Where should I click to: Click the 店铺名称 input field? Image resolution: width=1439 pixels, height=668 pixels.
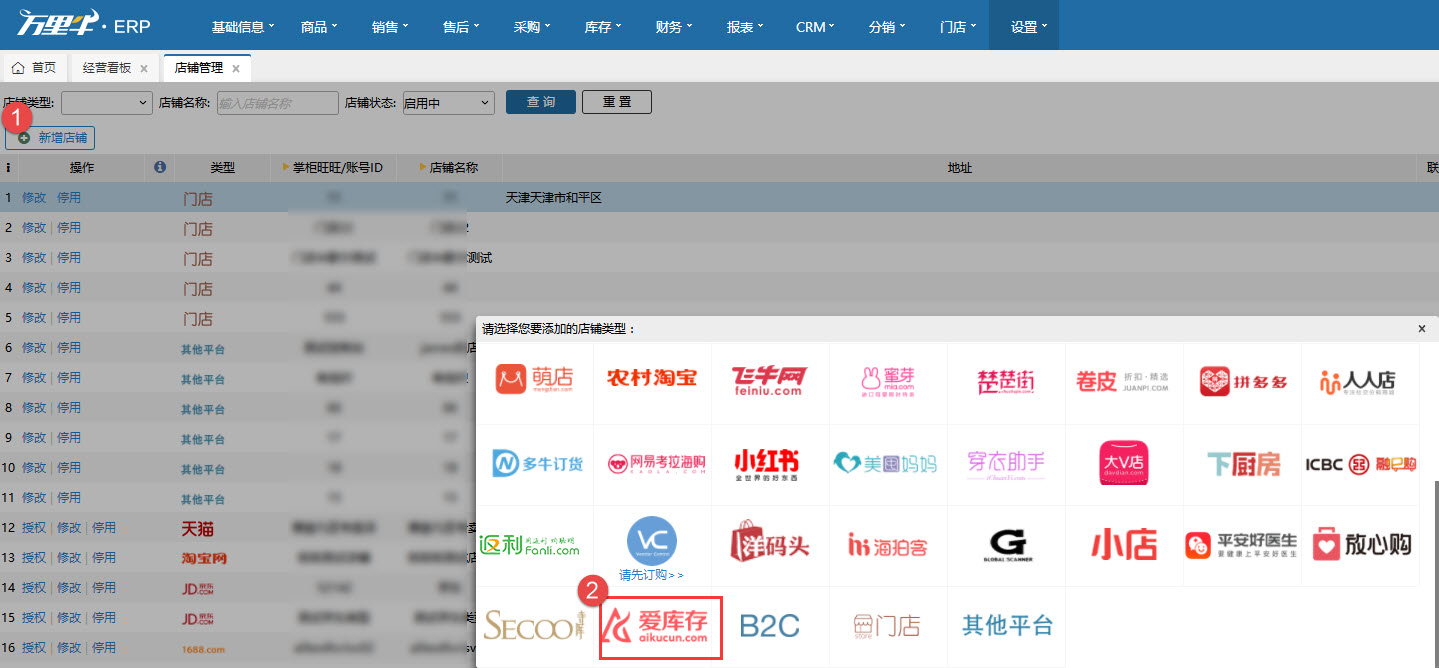click(278, 101)
